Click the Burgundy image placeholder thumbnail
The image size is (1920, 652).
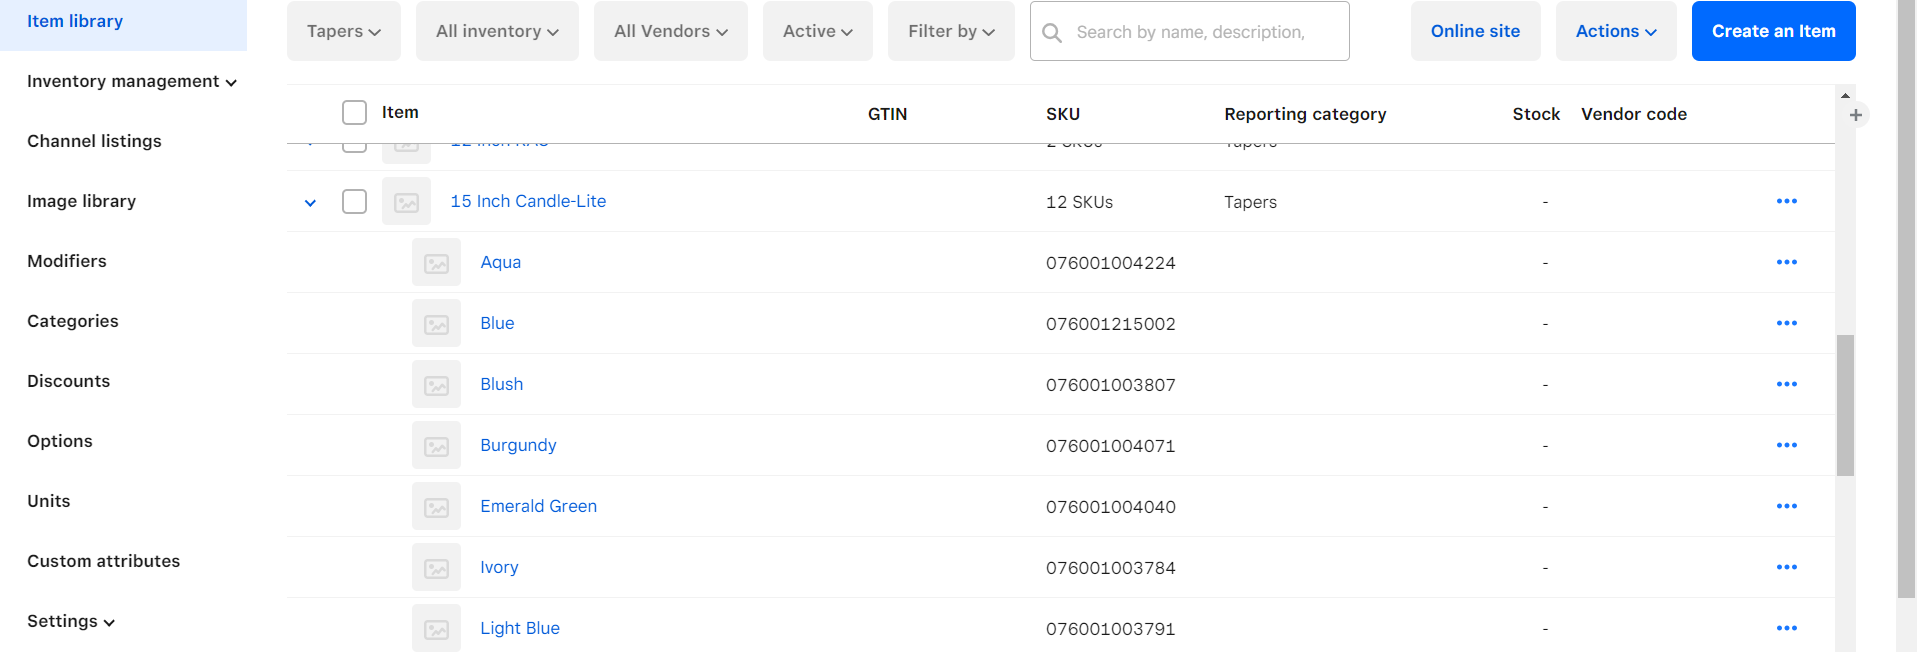pyautogui.click(x=436, y=446)
